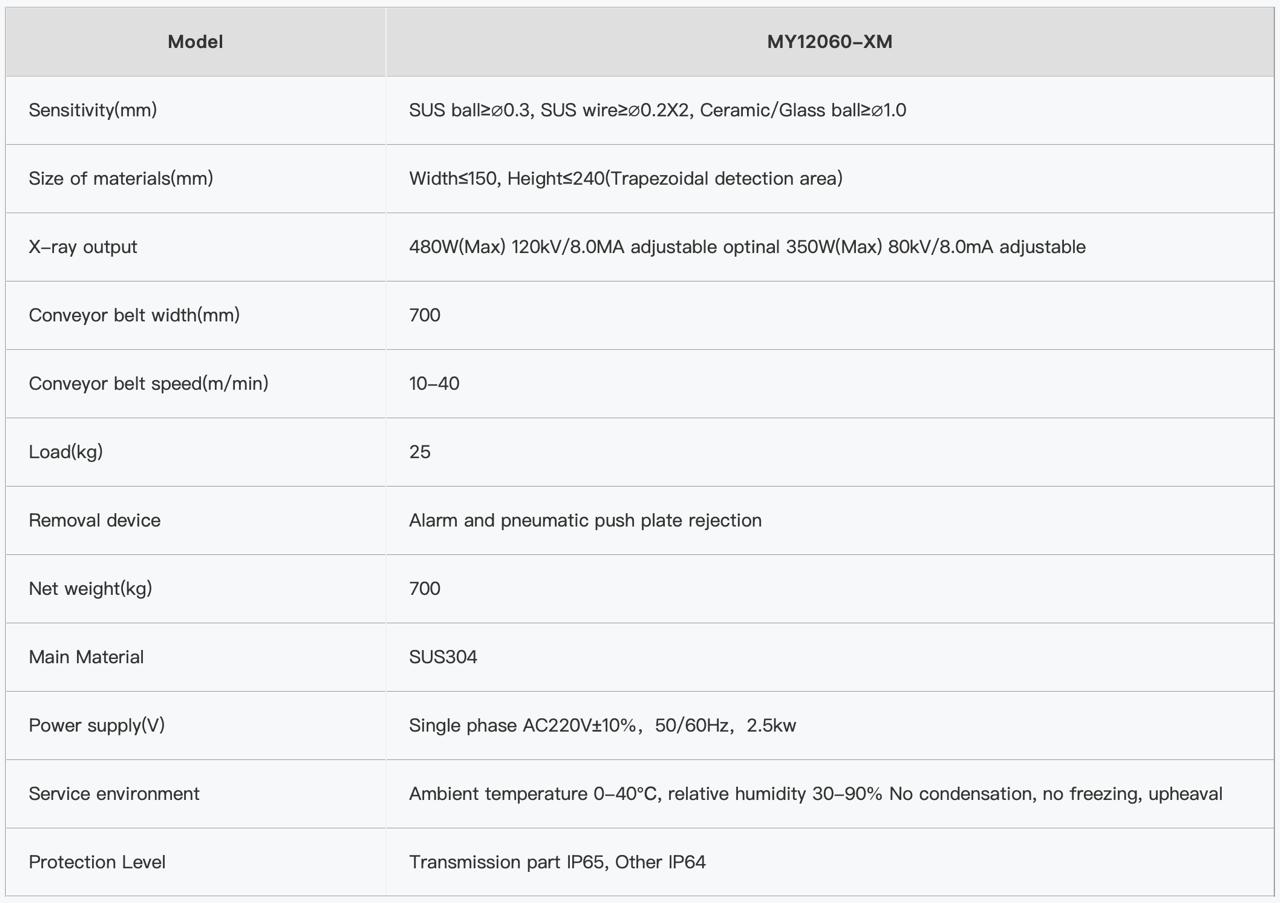Click the SUS ball sensitivity value text
The image size is (1280, 903).
657,110
